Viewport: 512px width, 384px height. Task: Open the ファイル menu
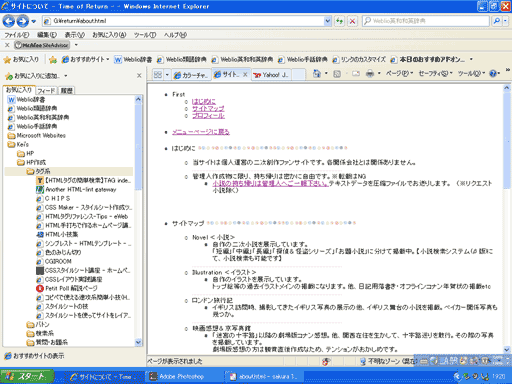(17, 35)
